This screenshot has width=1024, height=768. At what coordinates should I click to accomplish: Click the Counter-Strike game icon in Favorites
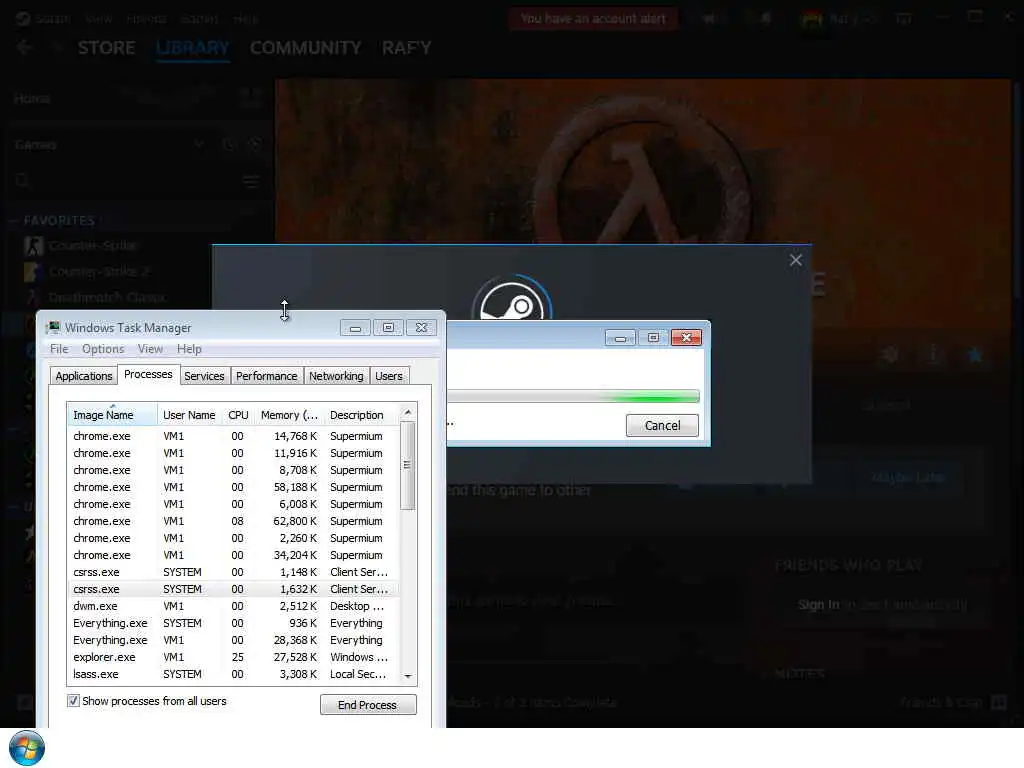pos(33,246)
